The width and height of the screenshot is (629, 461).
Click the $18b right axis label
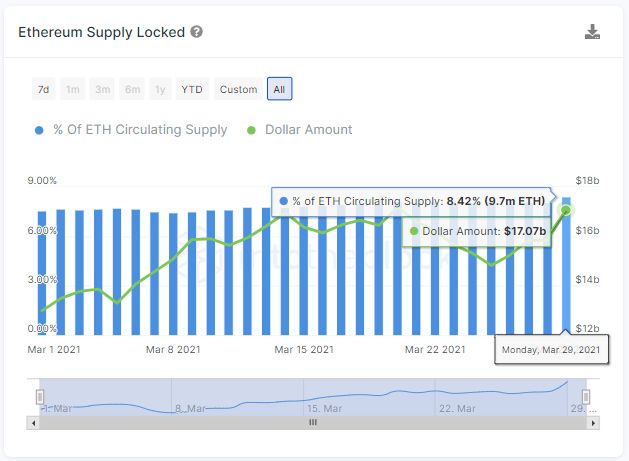click(587, 181)
